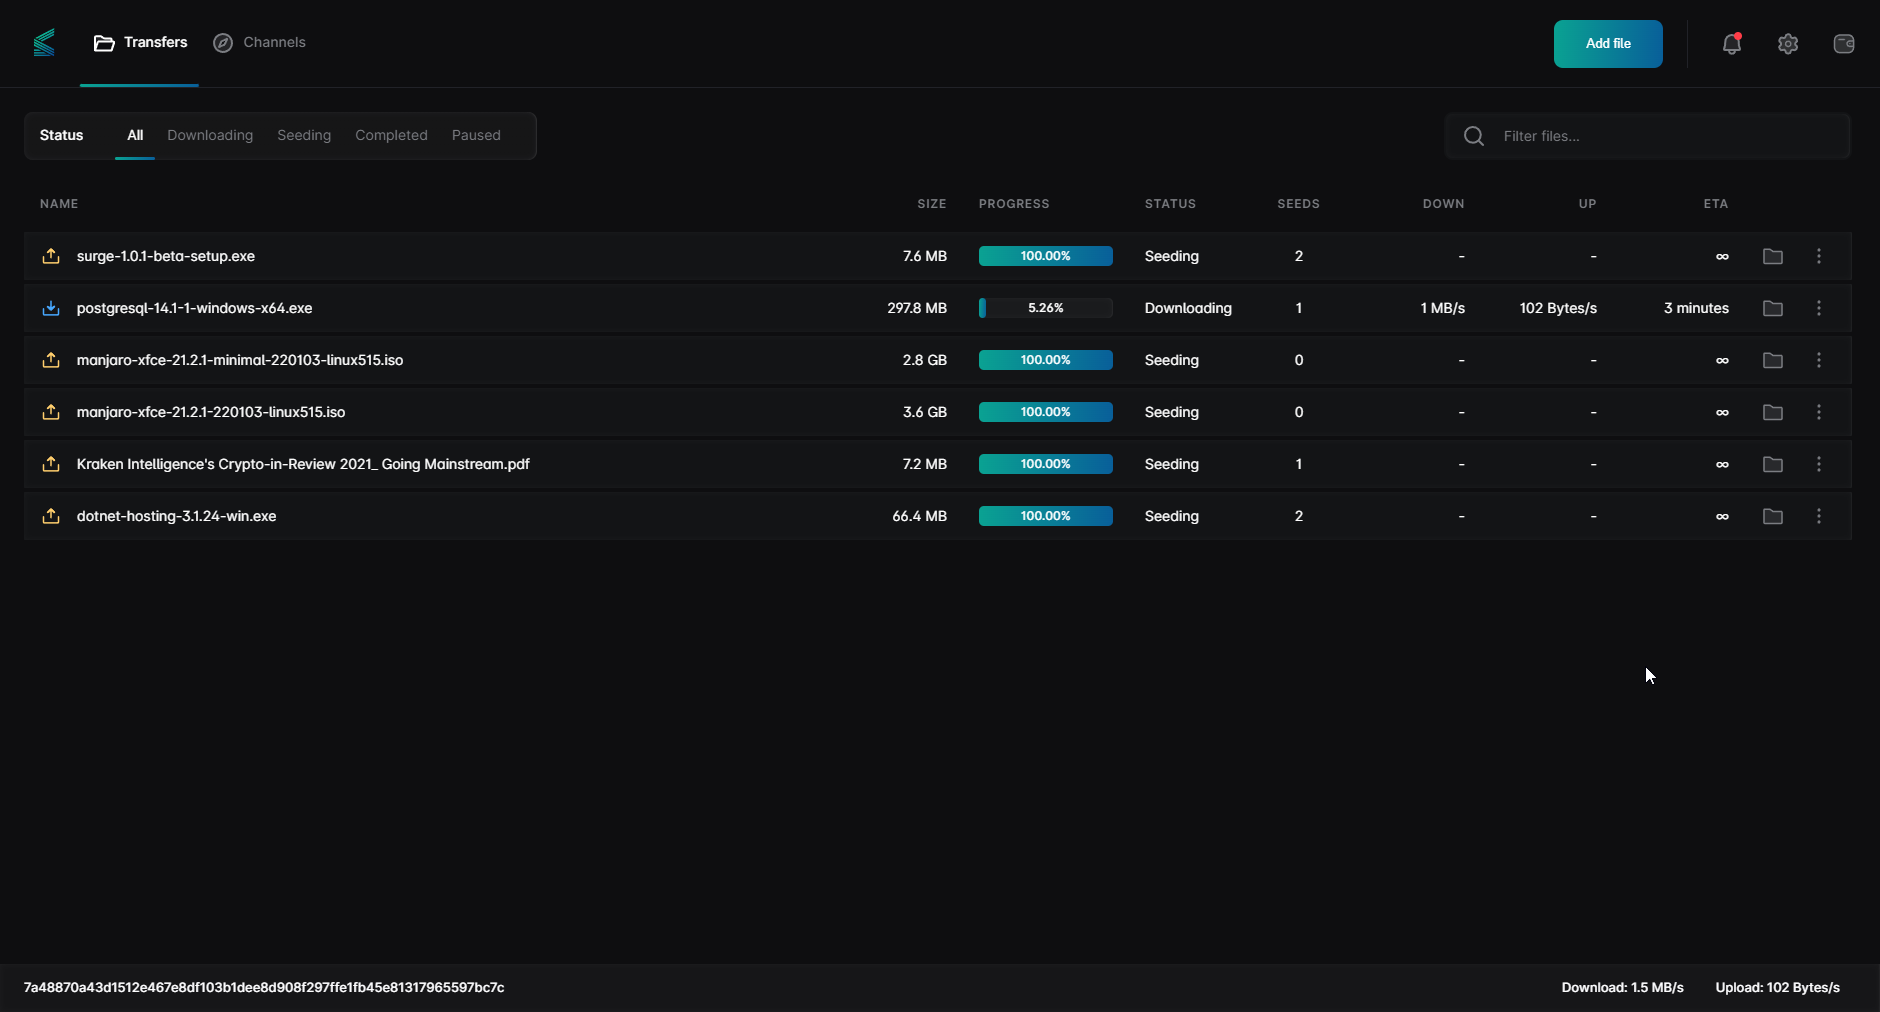Screen dimensions: 1880x1012
Task: Select the Kraken Intelligence Crypto-in-Review pdf name
Action: (303, 464)
